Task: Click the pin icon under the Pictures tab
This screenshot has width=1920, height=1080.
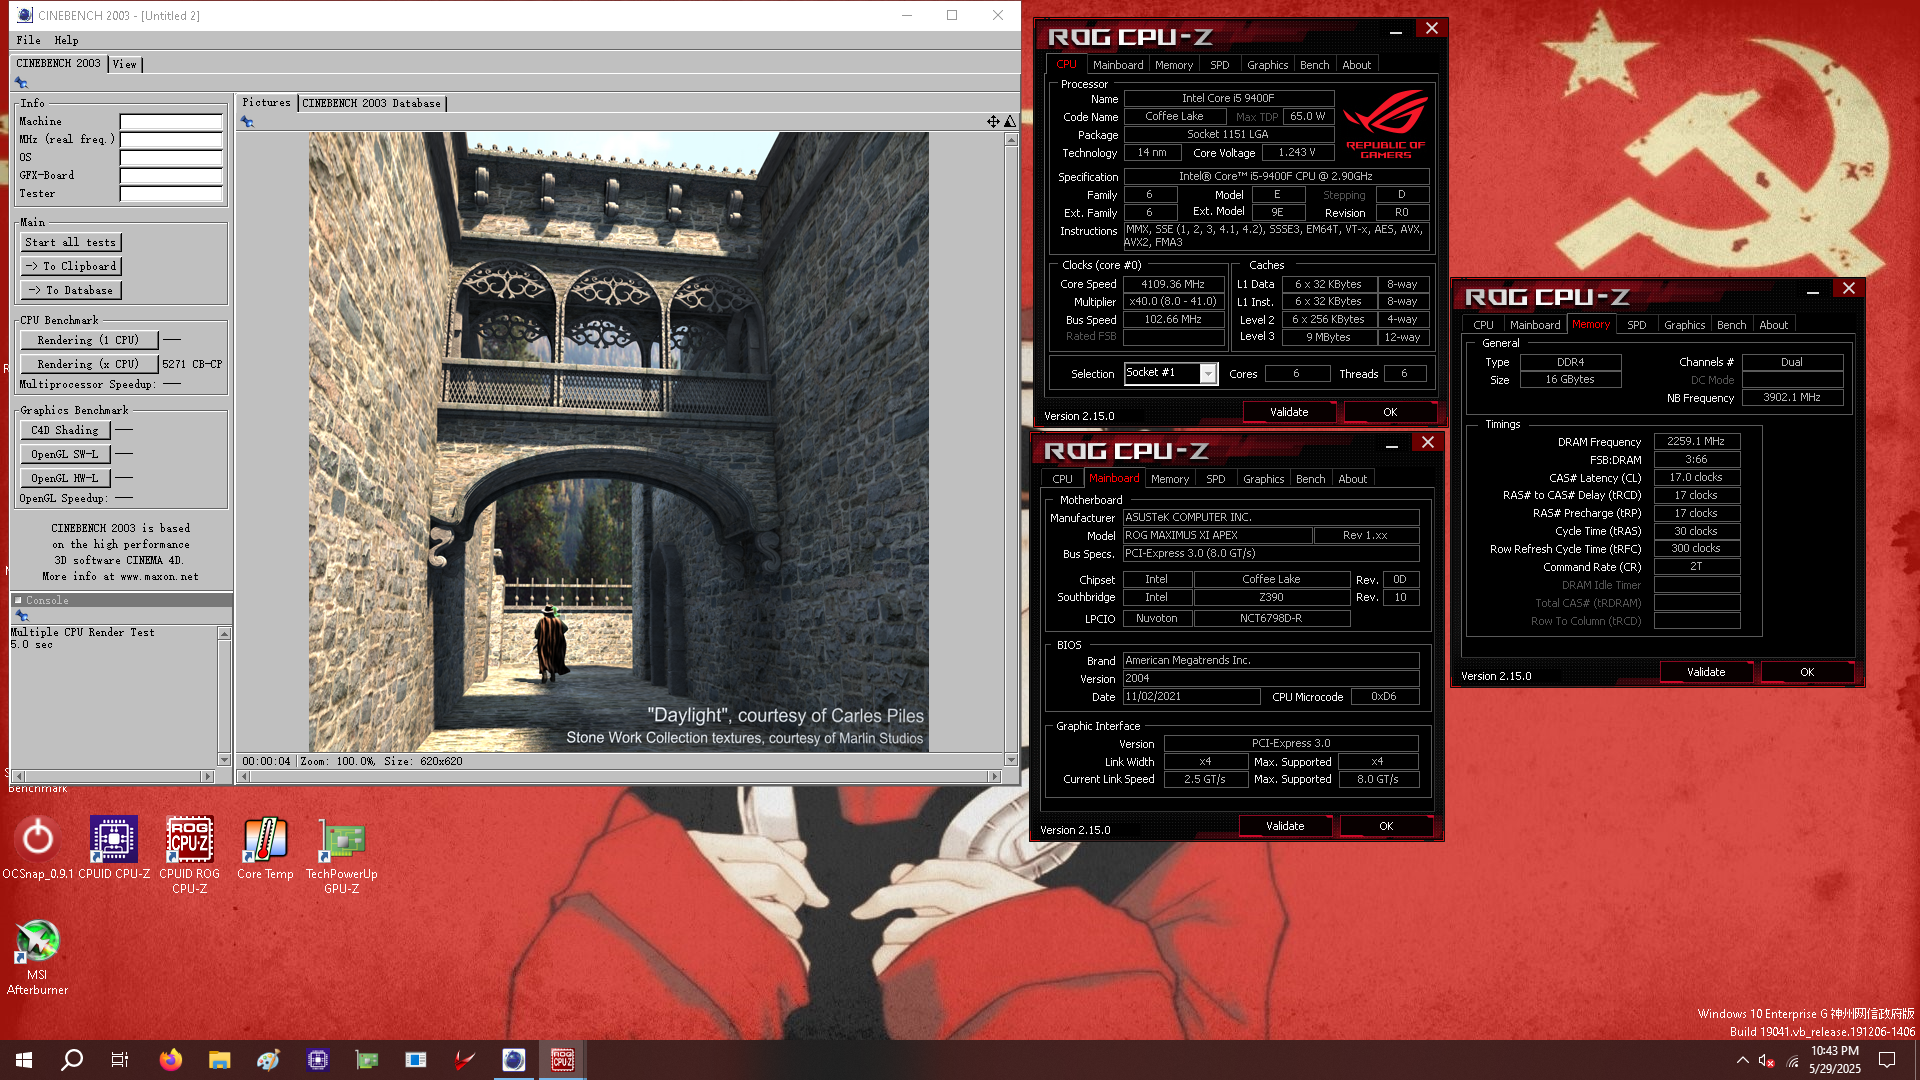Action: point(247,122)
